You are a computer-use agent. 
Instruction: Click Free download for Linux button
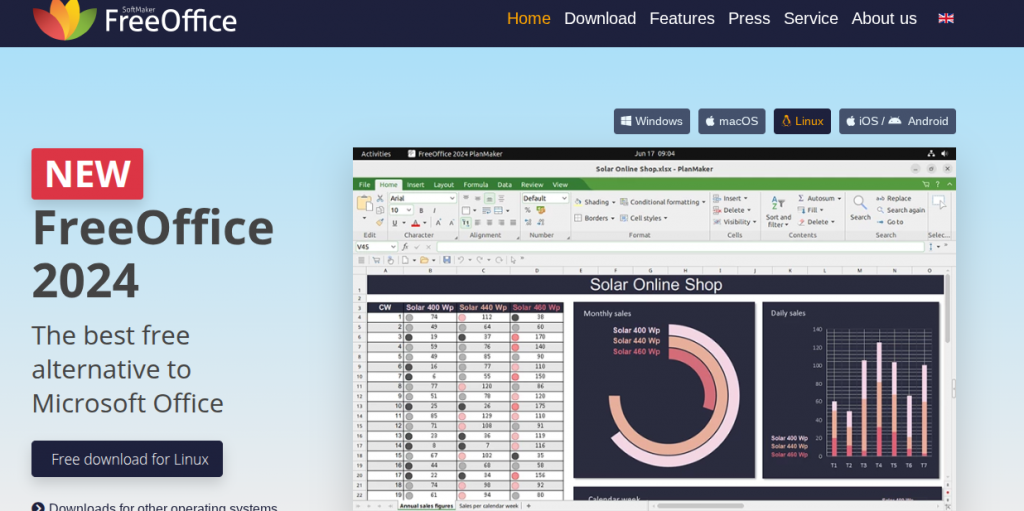click(x=127, y=459)
